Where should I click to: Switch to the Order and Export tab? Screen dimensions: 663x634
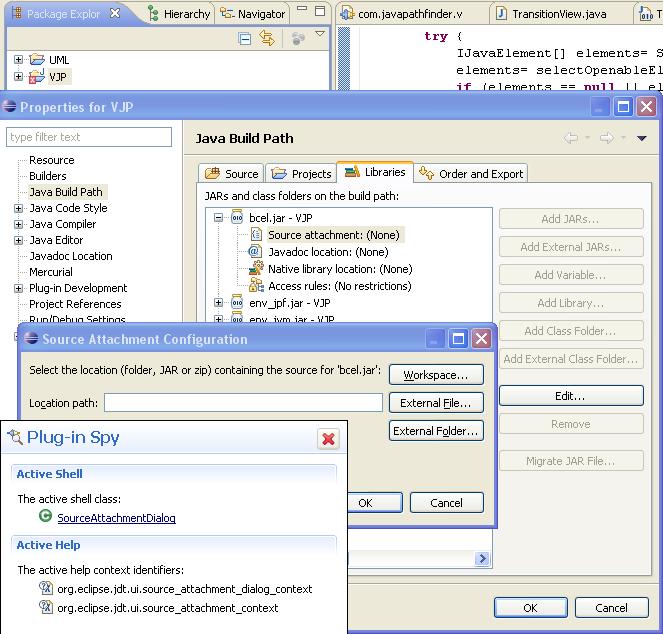pos(471,174)
